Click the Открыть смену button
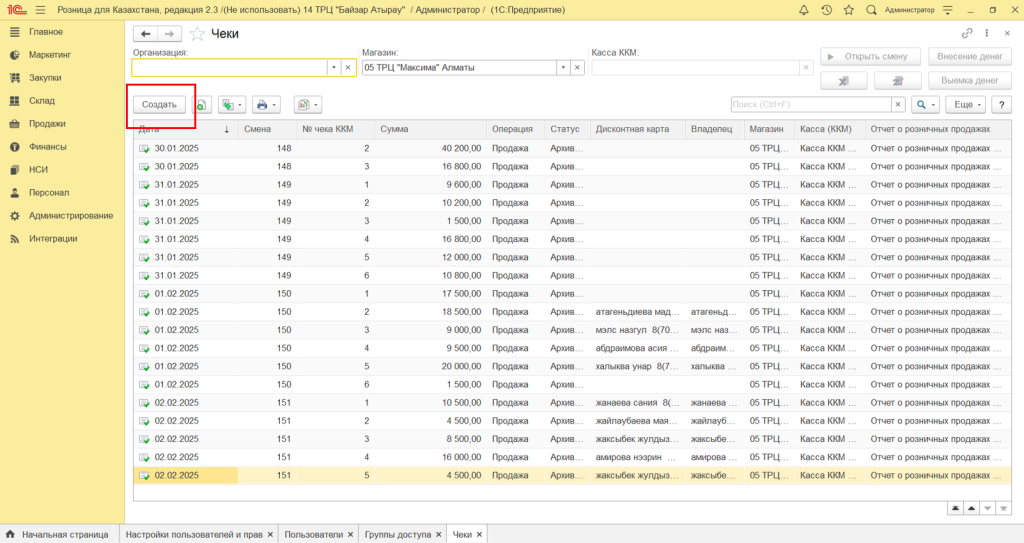The width and height of the screenshot is (1024, 543). 870,57
